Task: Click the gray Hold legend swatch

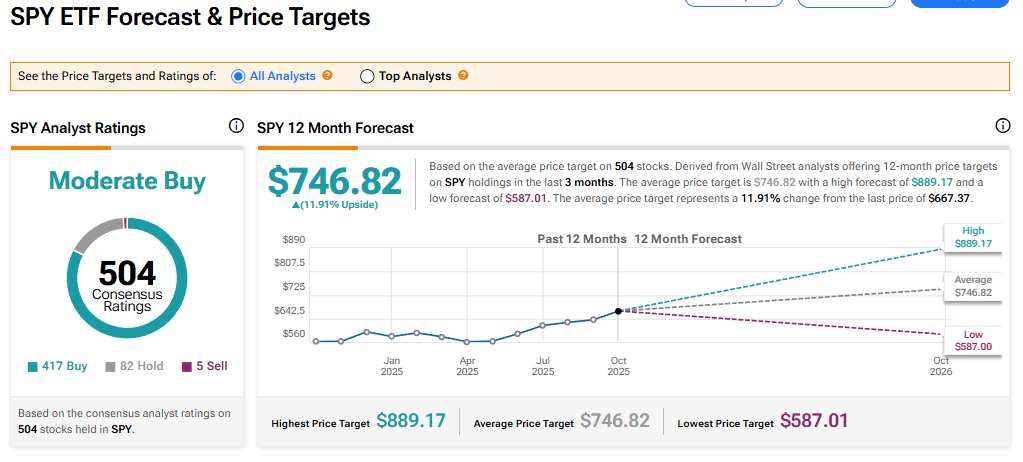Action: pos(110,367)
